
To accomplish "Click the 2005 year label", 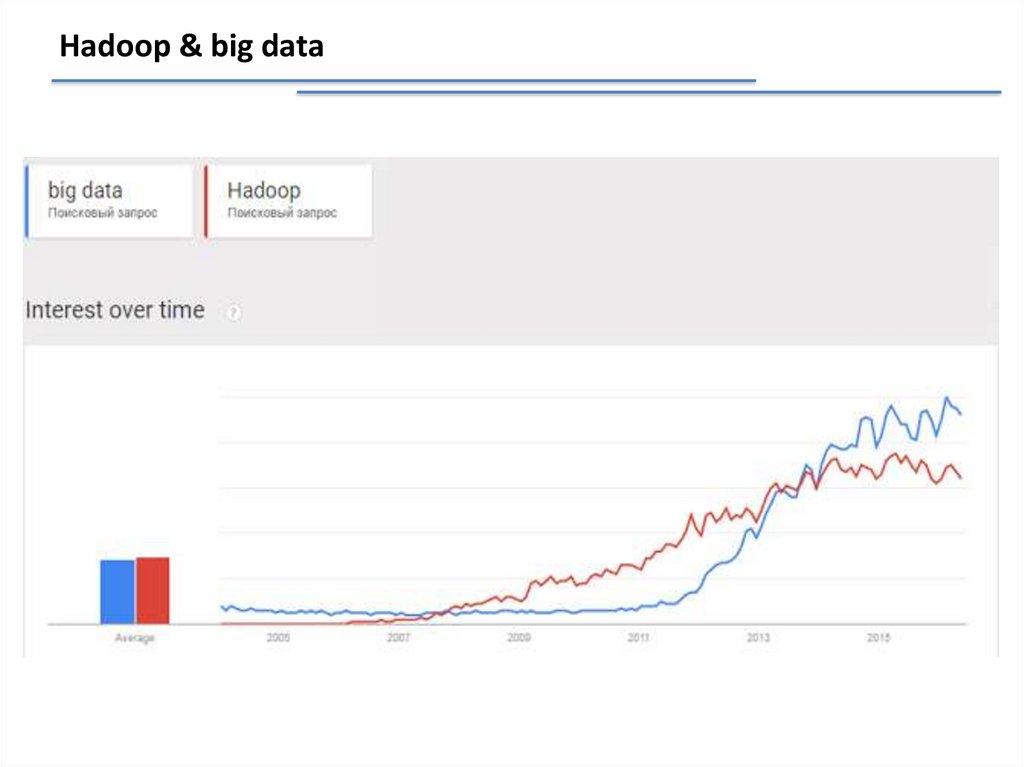I will pyautogui.click(x=278, y=638).
